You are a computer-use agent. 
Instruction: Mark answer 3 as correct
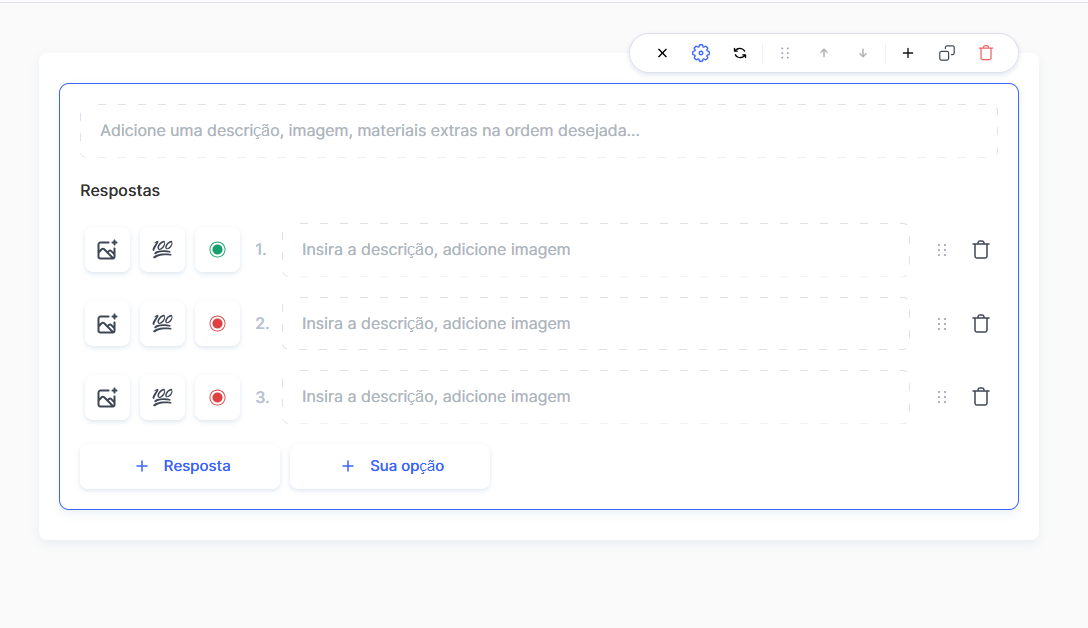pyautogui.click(x=217, y=397)
